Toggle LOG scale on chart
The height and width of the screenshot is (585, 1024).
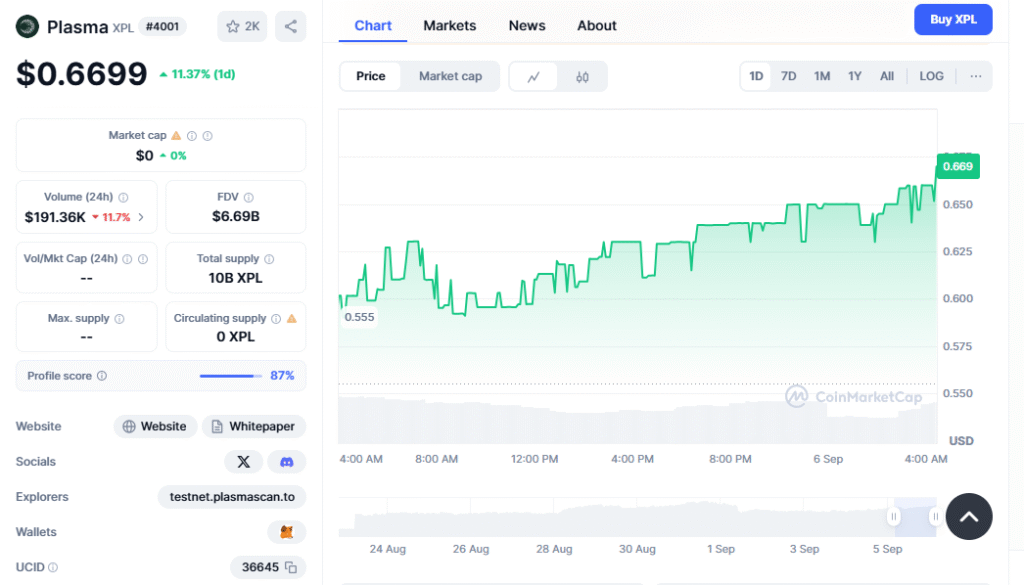tap(931, 76)
